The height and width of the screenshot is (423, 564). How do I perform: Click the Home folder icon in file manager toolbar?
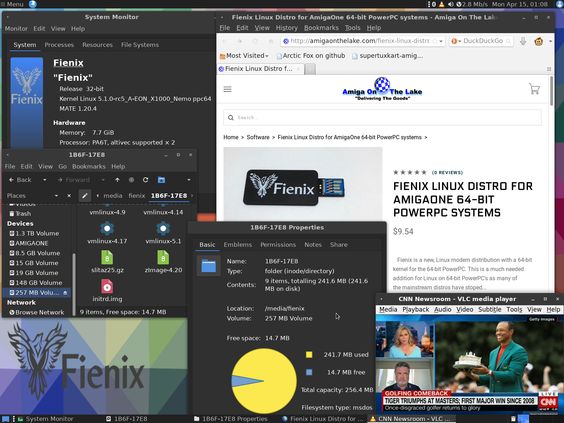click(161, 180)
